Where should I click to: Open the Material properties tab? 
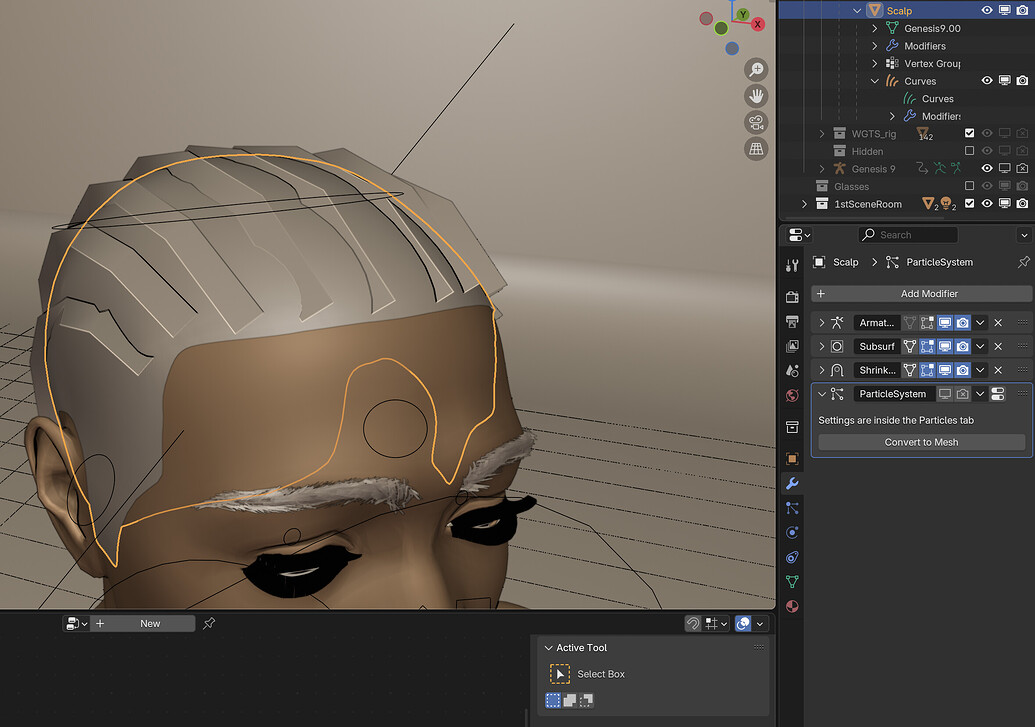[x=792, y=606]
